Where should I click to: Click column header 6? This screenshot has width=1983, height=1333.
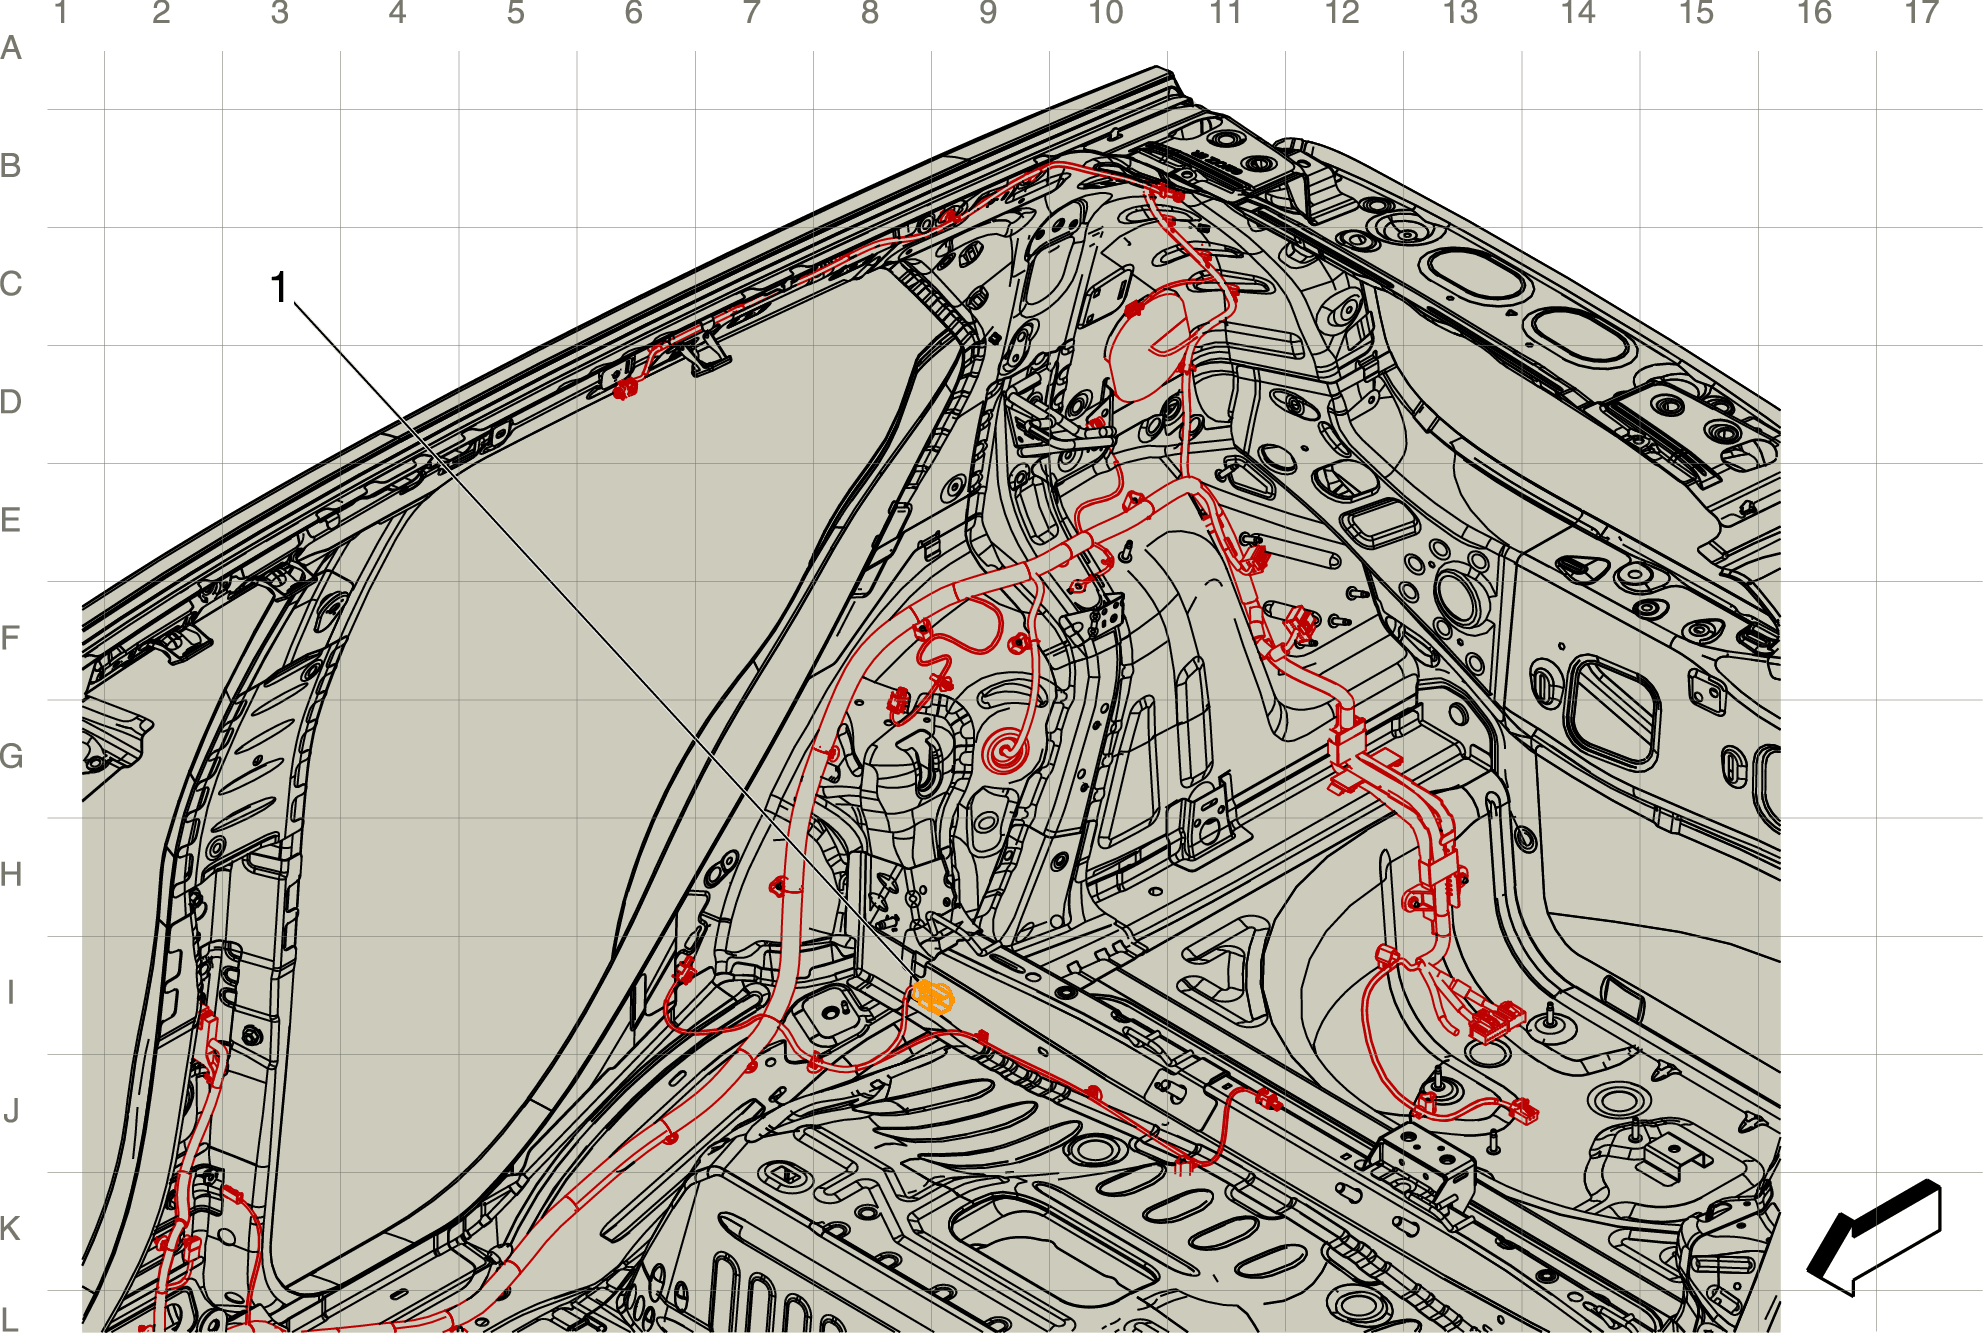[633, 13]
